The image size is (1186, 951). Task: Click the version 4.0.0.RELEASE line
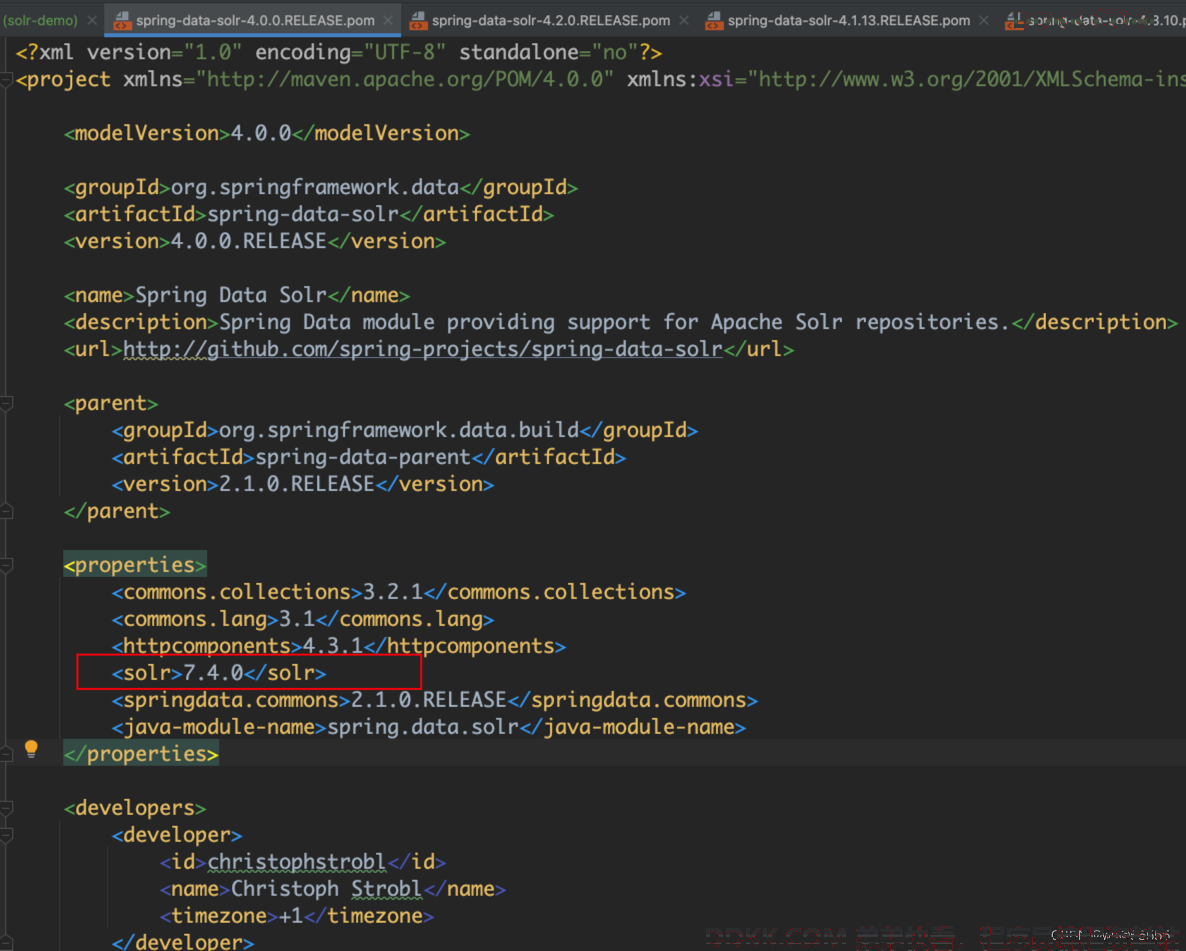pyautogui.click(x=255, y=241)
